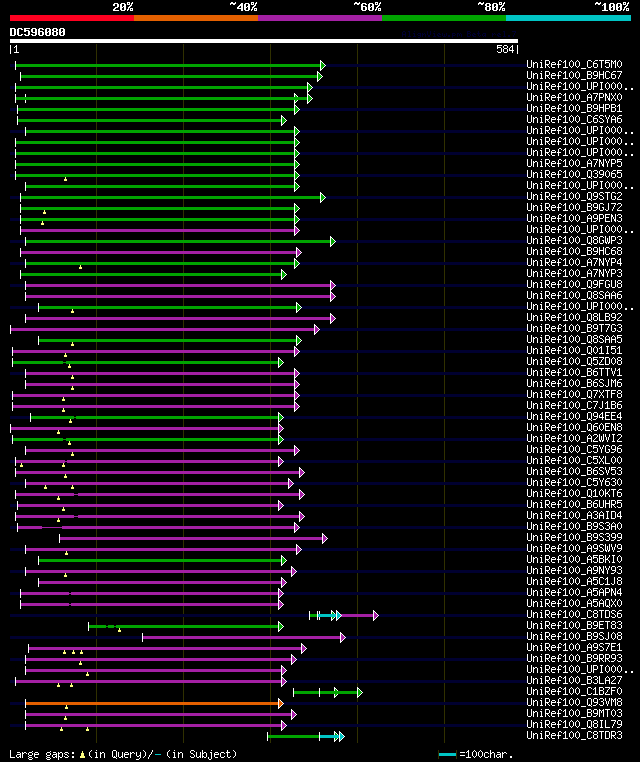The width and height of the screenshot is (640, 762).
Task: Click the query end position 584
Action: click(x=505, y=49)
